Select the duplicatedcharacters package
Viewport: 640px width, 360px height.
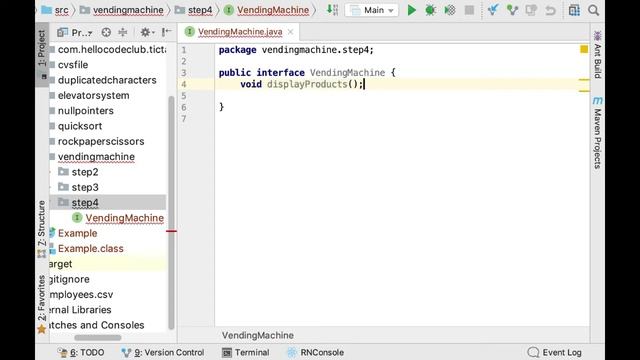pyautogui.click(x=108, y=80)
